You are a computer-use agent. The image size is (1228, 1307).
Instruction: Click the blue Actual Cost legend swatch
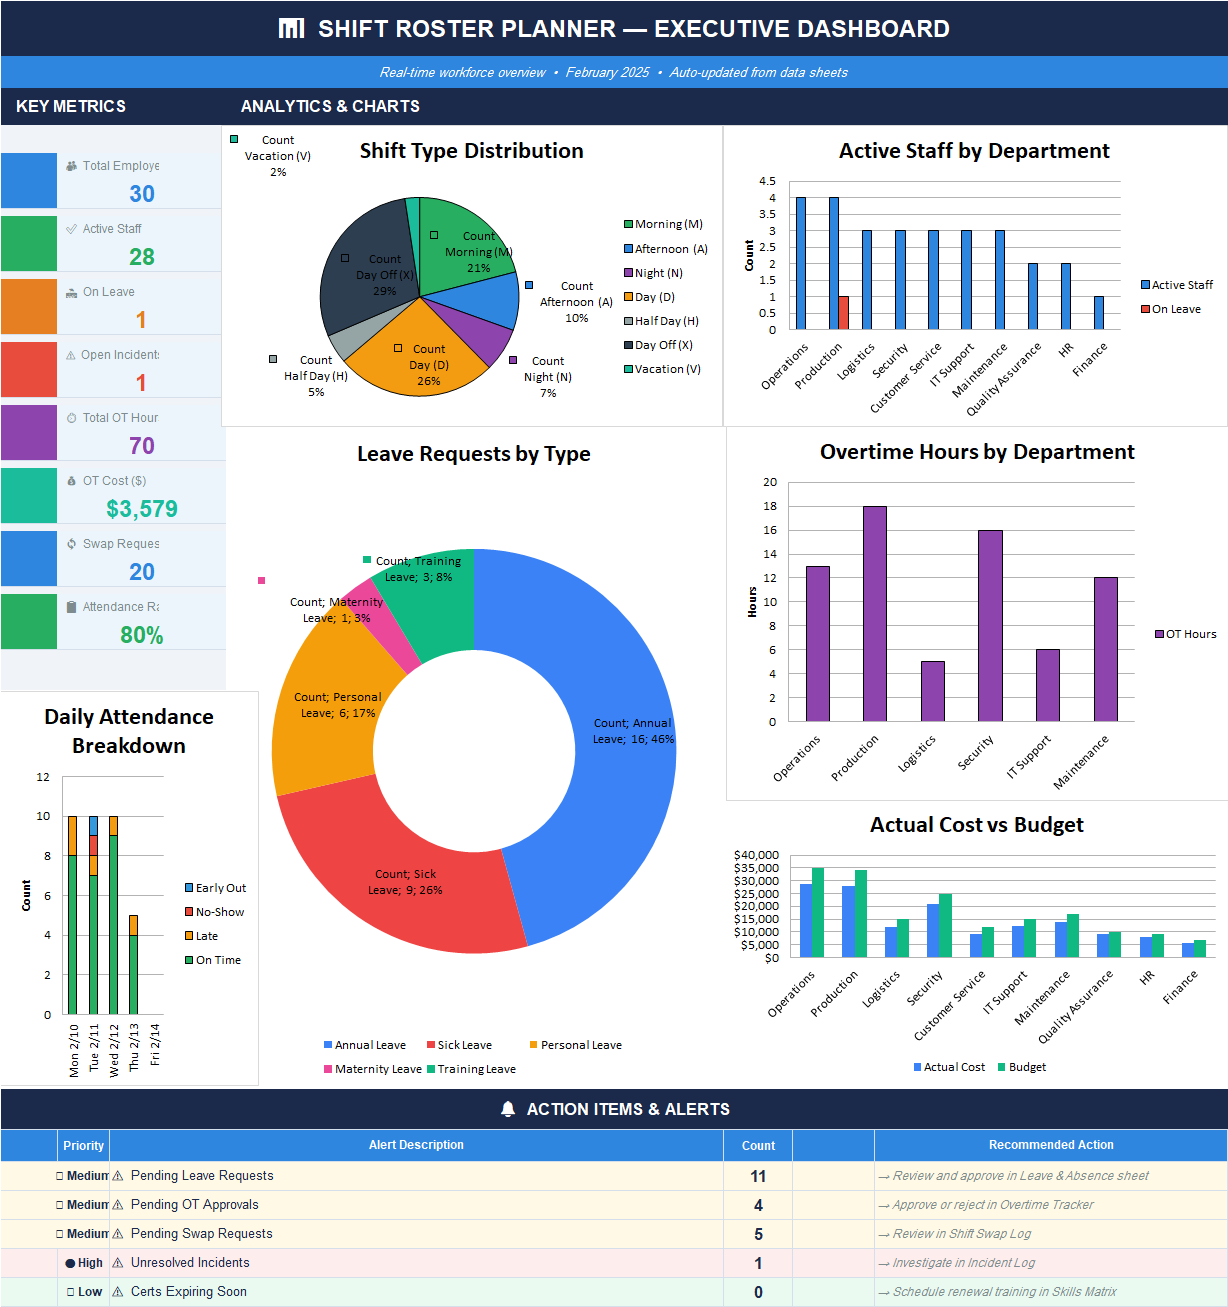[x=916, y=1066]
